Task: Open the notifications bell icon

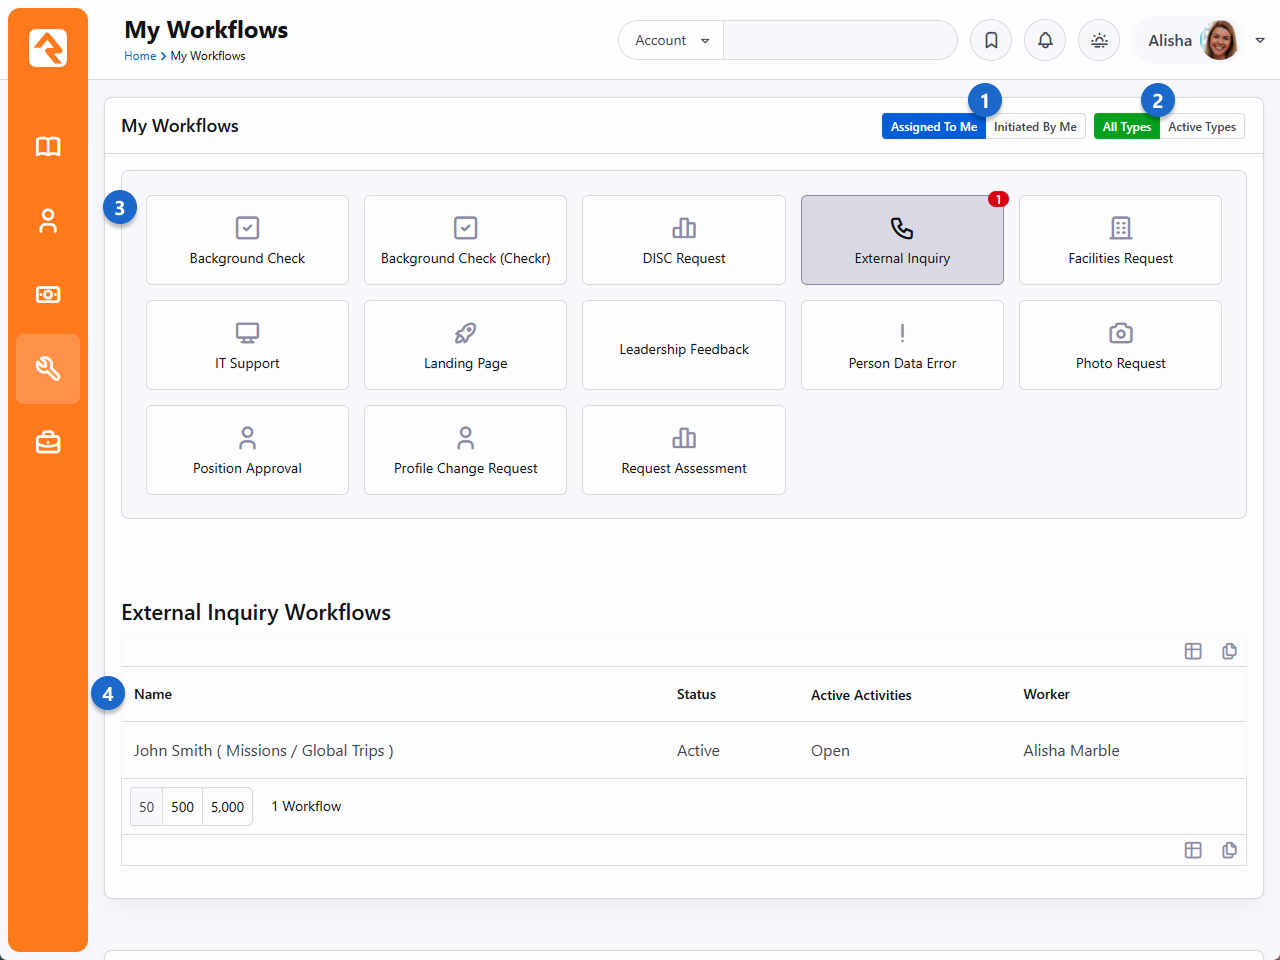Action: coord(1045,41)
